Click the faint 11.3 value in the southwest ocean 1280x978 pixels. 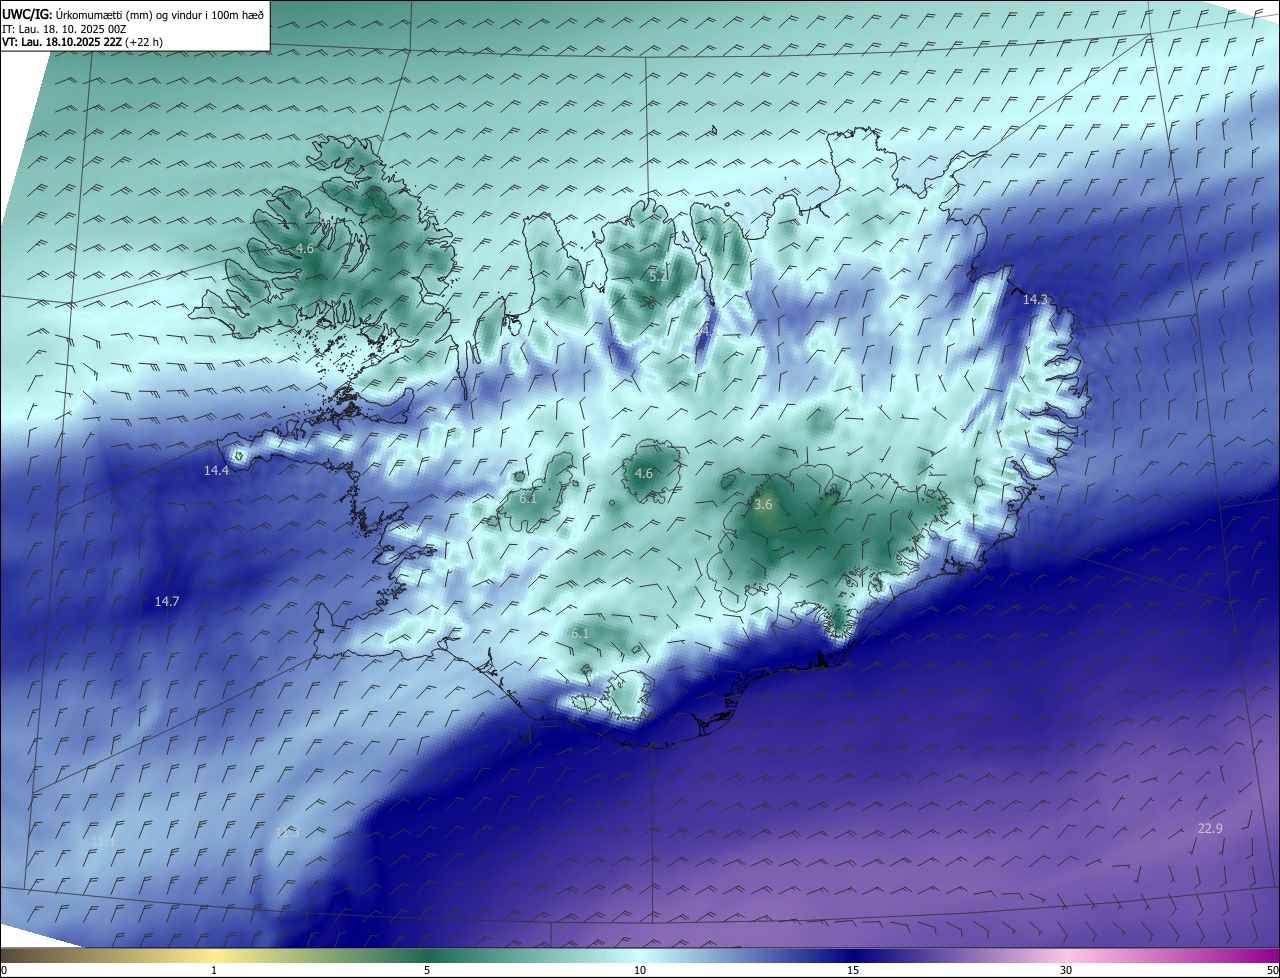point(287,832)
